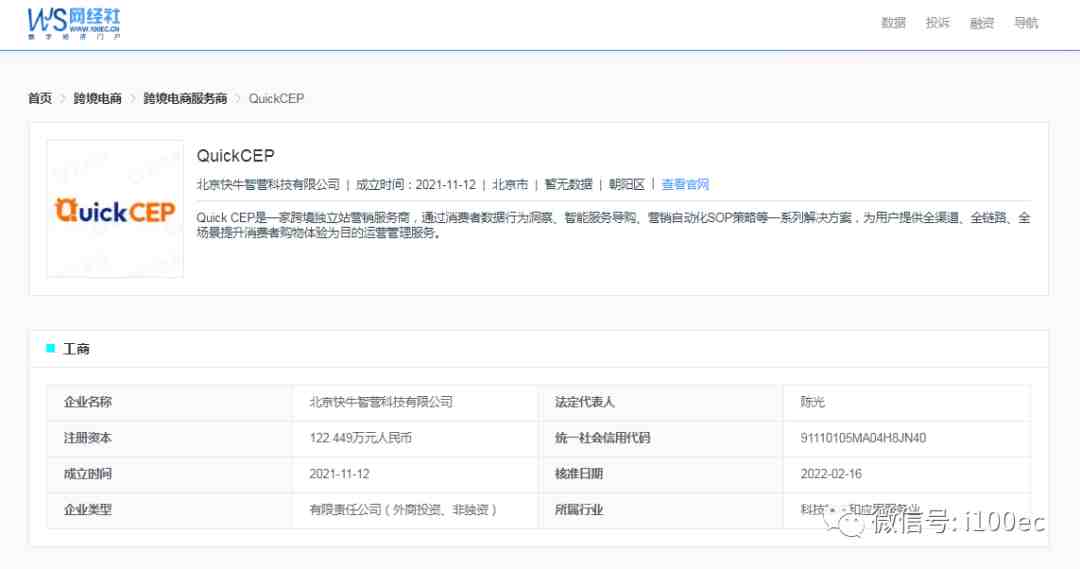Click the 网经社 site logo
This screenshot has height=569, width=1080.
(74, 23)
